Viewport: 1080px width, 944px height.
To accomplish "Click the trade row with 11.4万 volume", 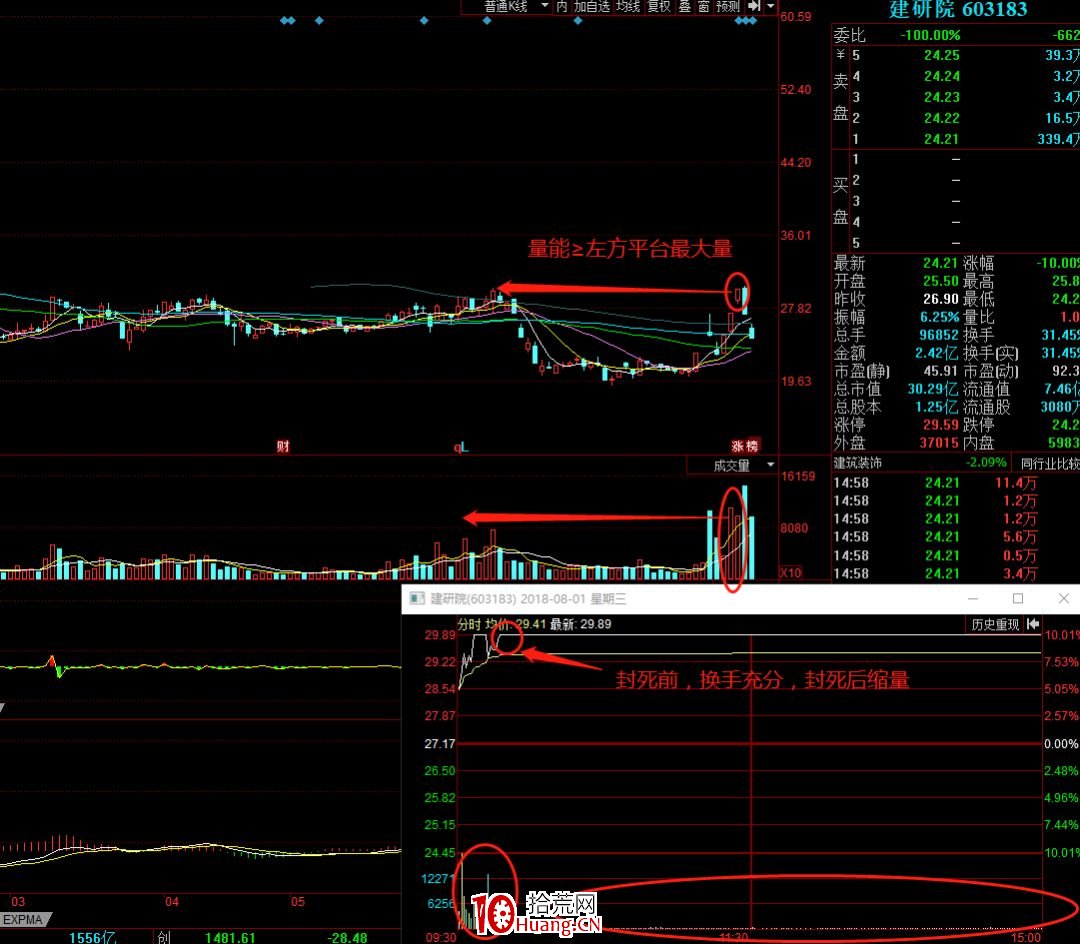I will (x=956, y=483).
